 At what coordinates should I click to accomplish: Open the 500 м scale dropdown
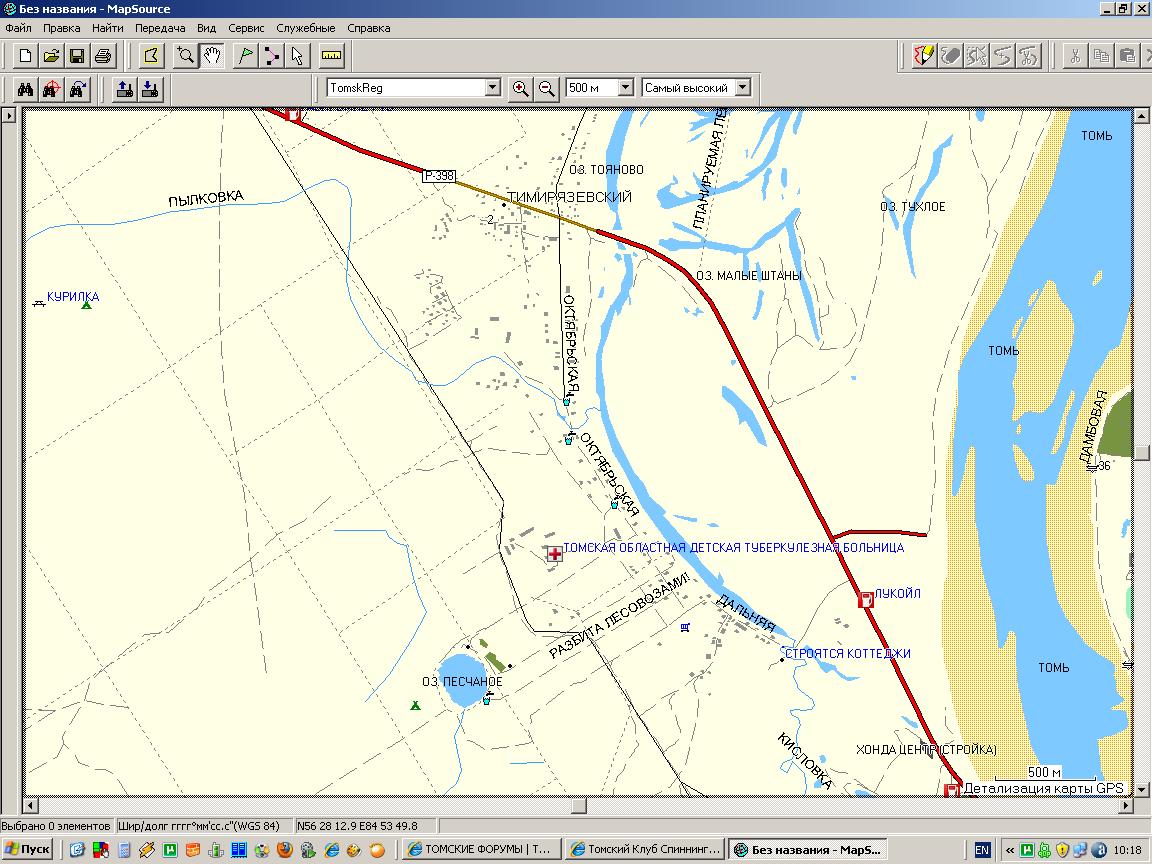coord(625,88)
